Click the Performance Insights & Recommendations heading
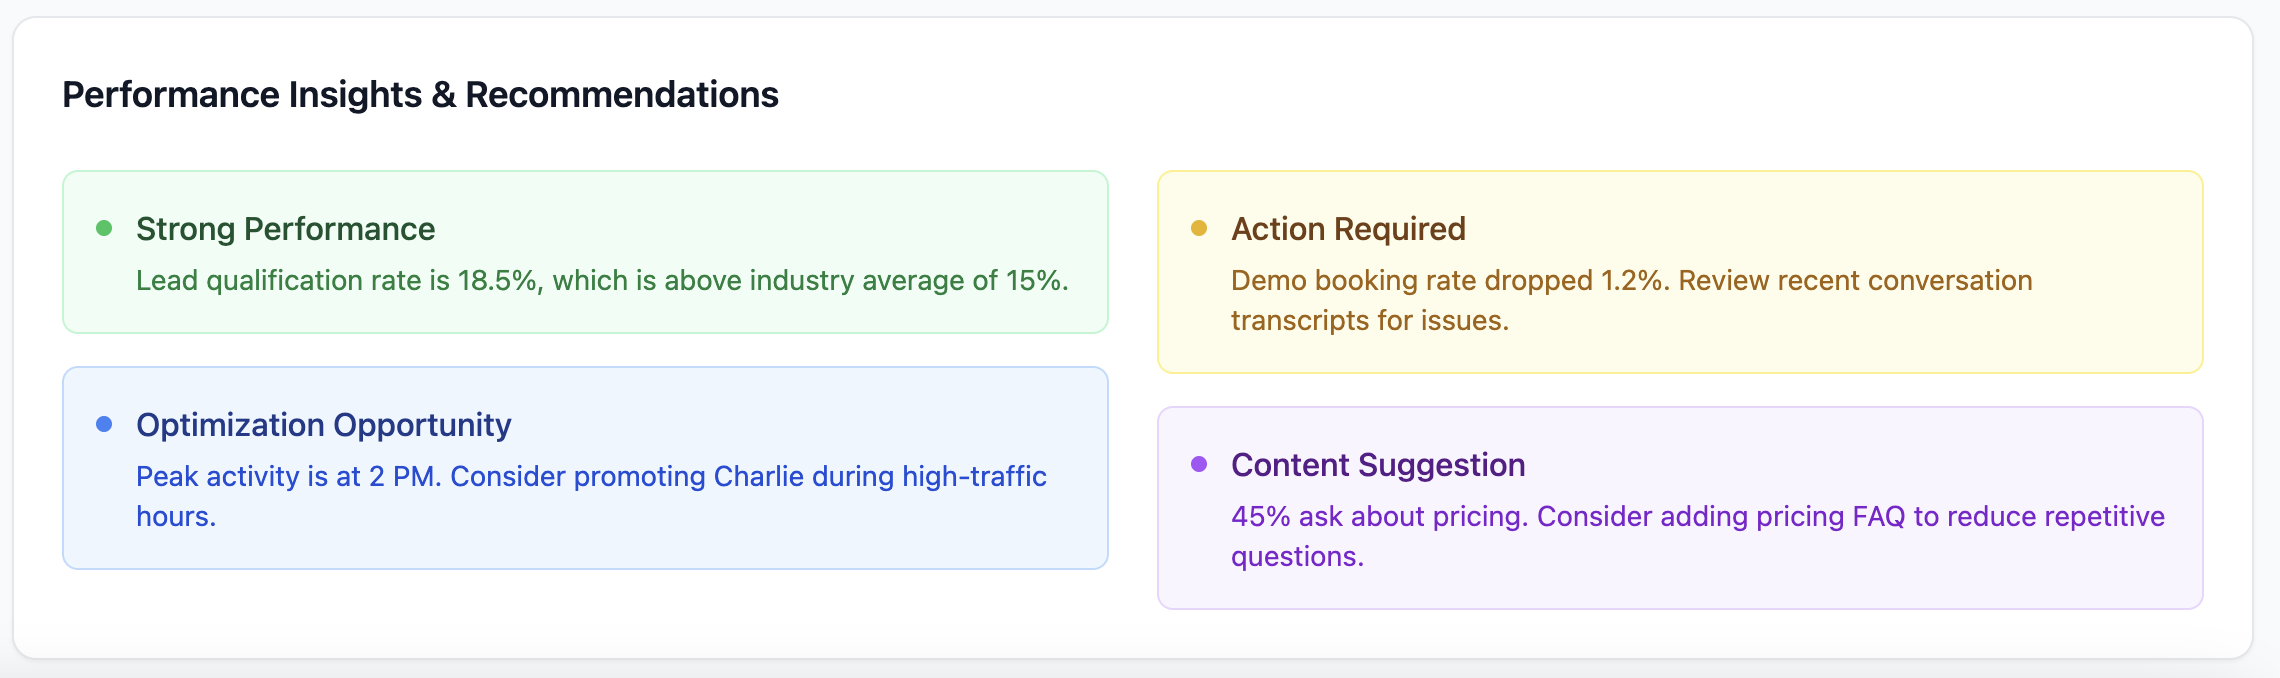The height and width of the screenshot is (678, 2280). tap(420, 95)
